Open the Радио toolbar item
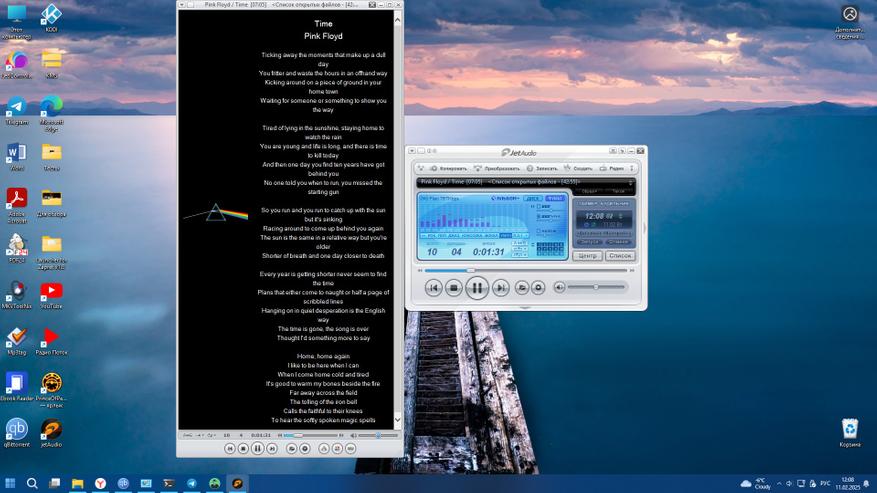 (x=612, y=168)
